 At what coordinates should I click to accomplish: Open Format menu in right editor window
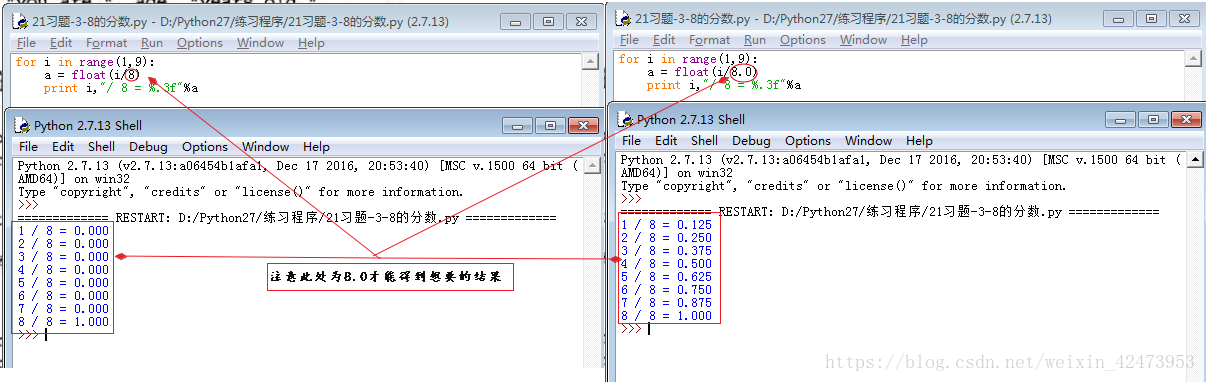709,40
